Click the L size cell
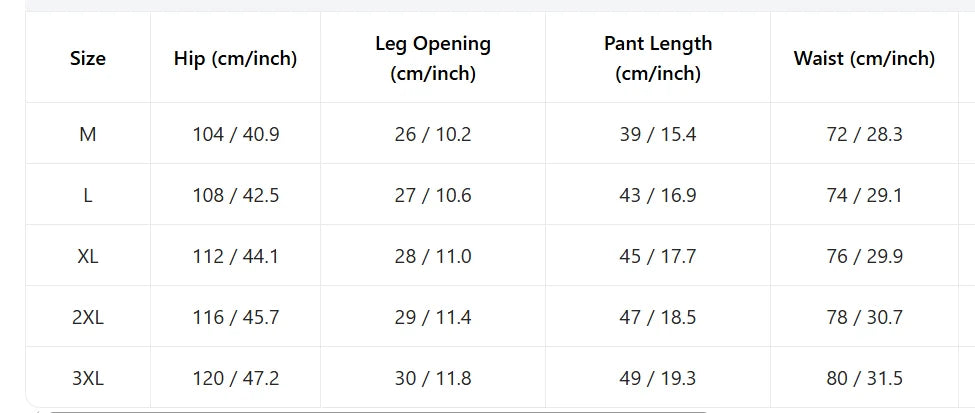Viewport: 975px width, 413px height. (88, 195)
